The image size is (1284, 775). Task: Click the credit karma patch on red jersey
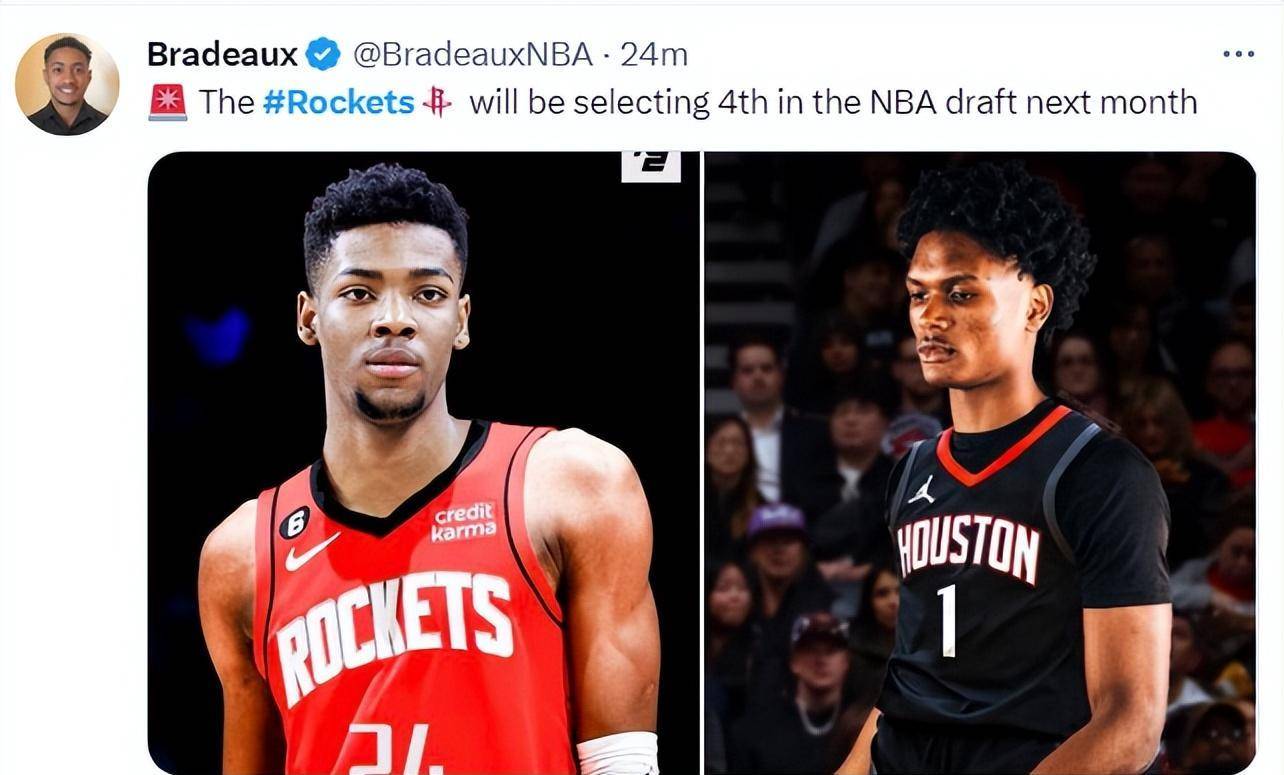(463, 522)
